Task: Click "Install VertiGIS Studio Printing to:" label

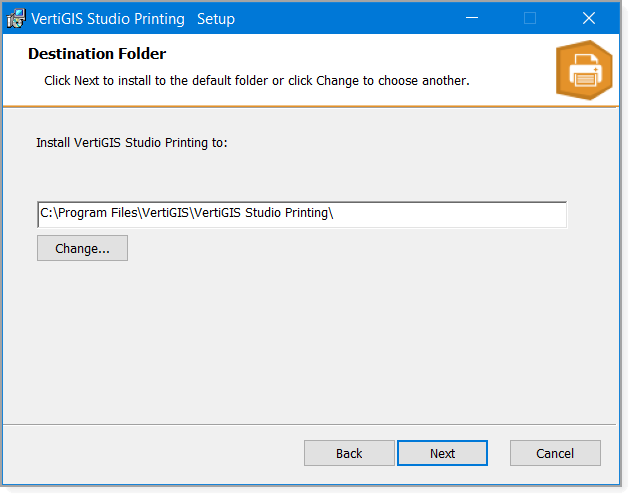Action: 132,143
